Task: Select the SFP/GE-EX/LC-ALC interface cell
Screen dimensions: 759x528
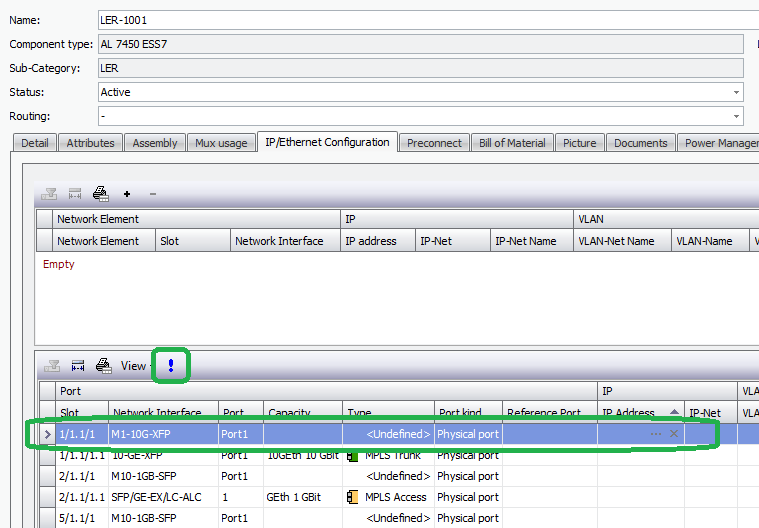Action: [x=163, y=497]
